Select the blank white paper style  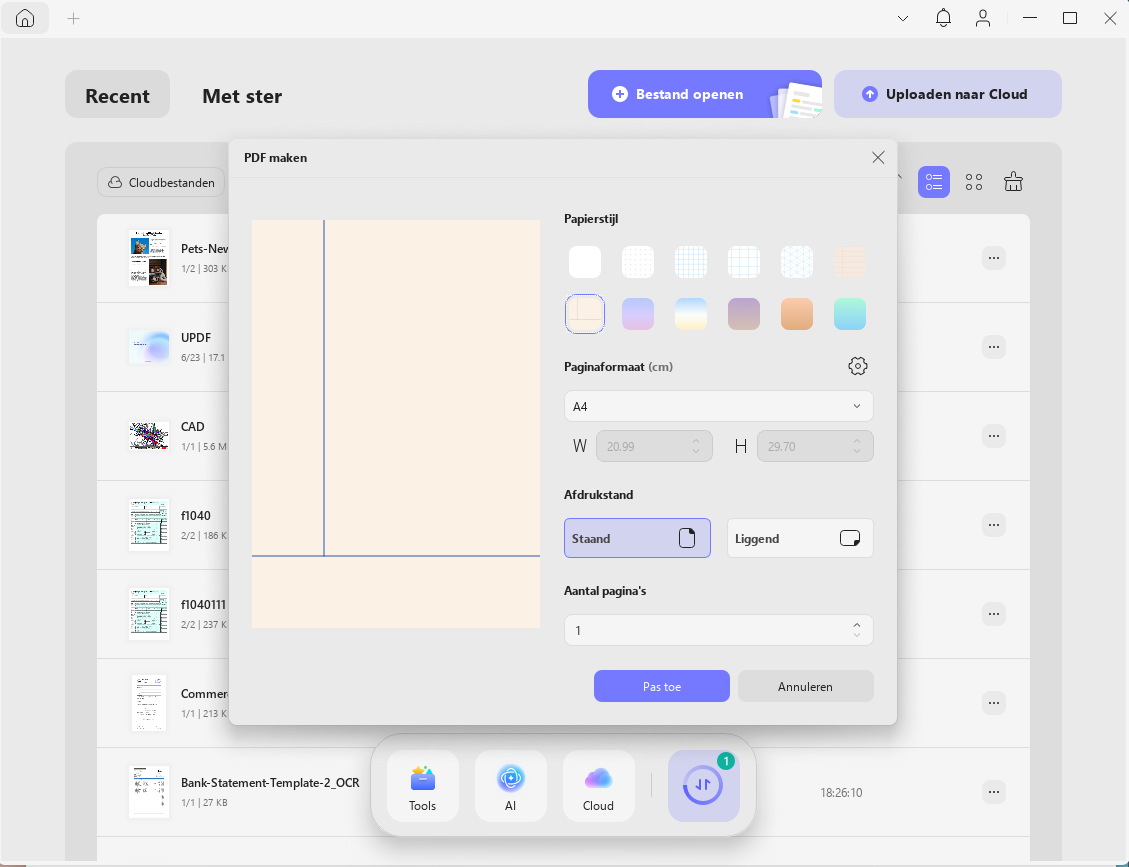(x=585, y=261)
